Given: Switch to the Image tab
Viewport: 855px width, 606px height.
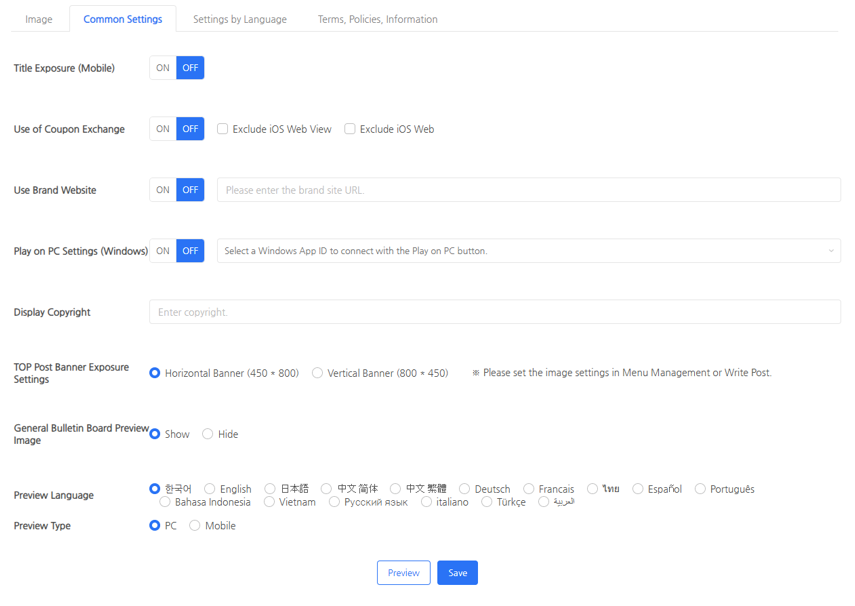Looking at the screenshot, I should tap(39, 19).
